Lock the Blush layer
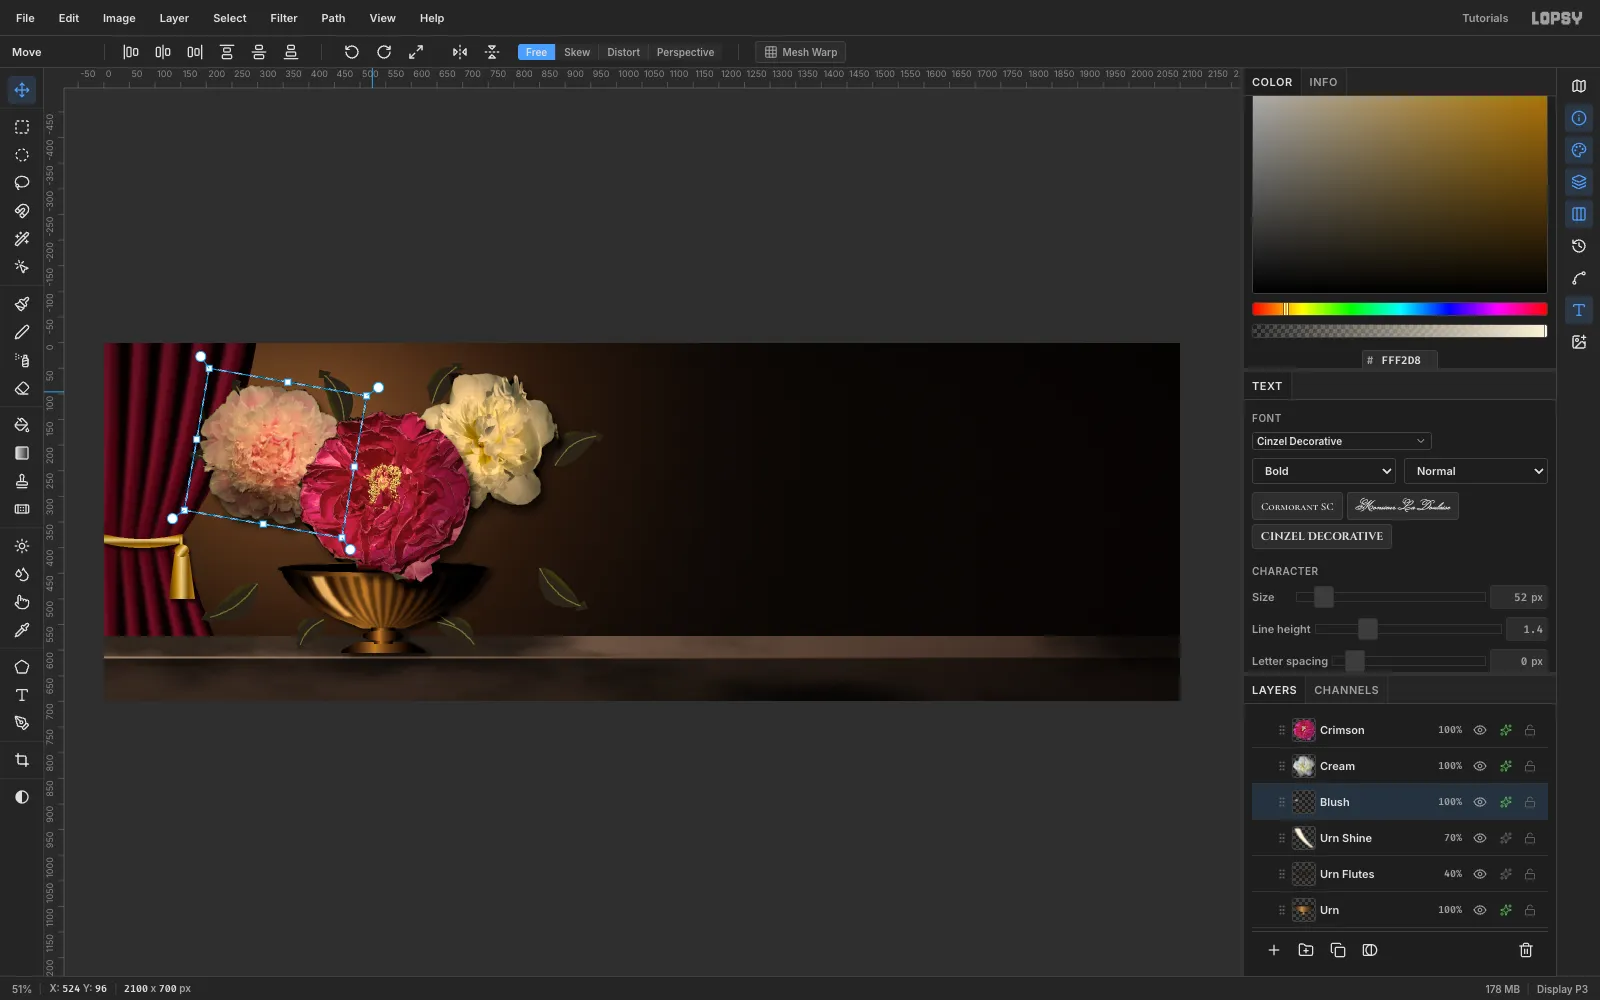 [x=1529, y=802]
